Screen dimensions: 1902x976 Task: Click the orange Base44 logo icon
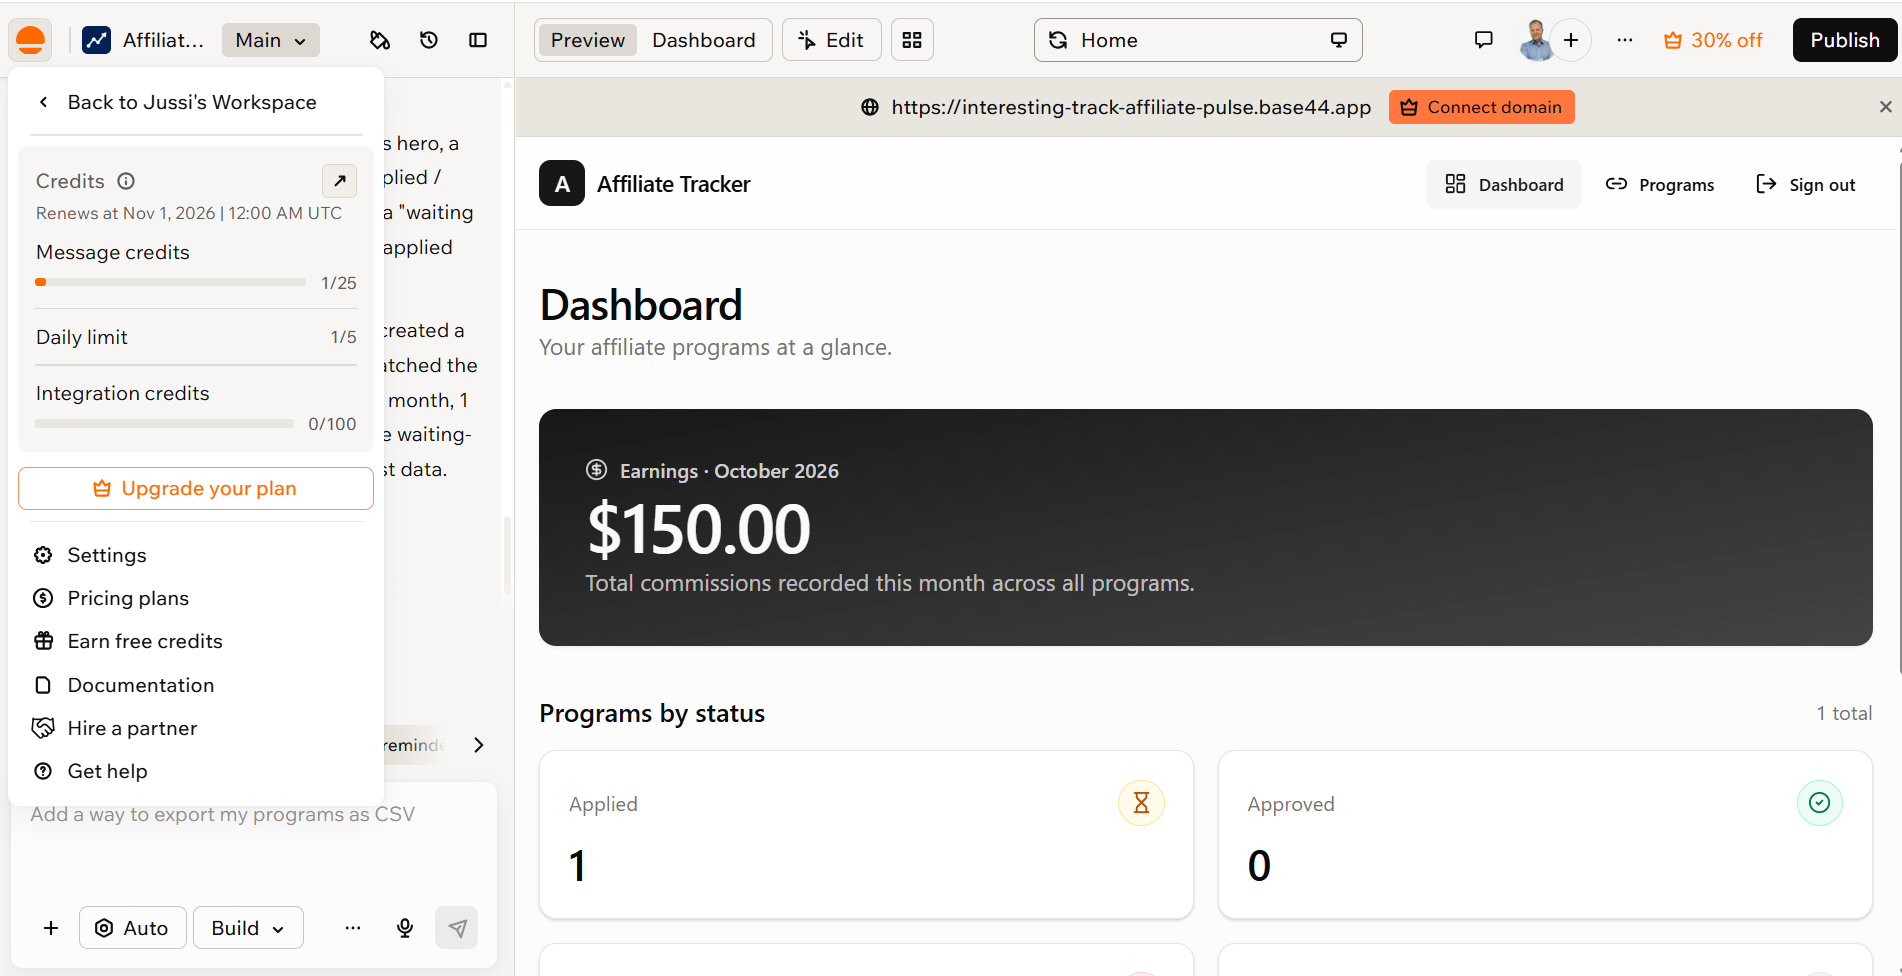pos(31,40)
